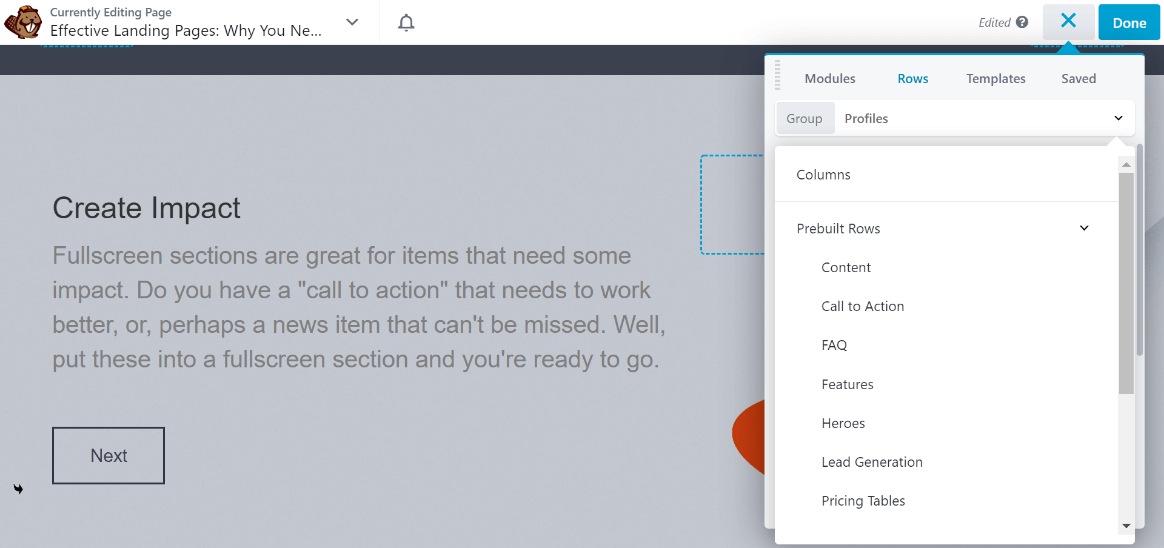Switch to the Templates tab
The width and height of the screenshot is (1164, 548).
click(995, 79)
